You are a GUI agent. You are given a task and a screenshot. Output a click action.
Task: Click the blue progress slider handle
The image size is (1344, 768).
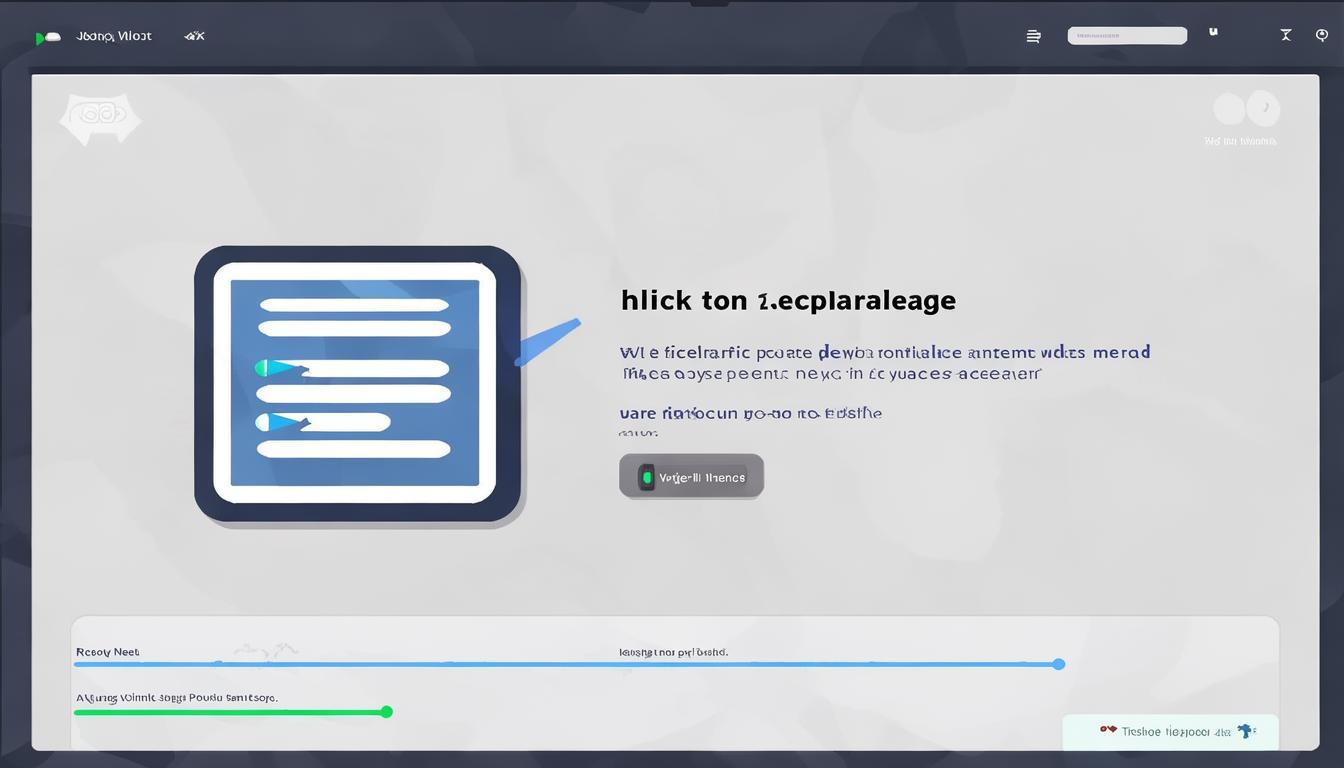coord(1059,664)
